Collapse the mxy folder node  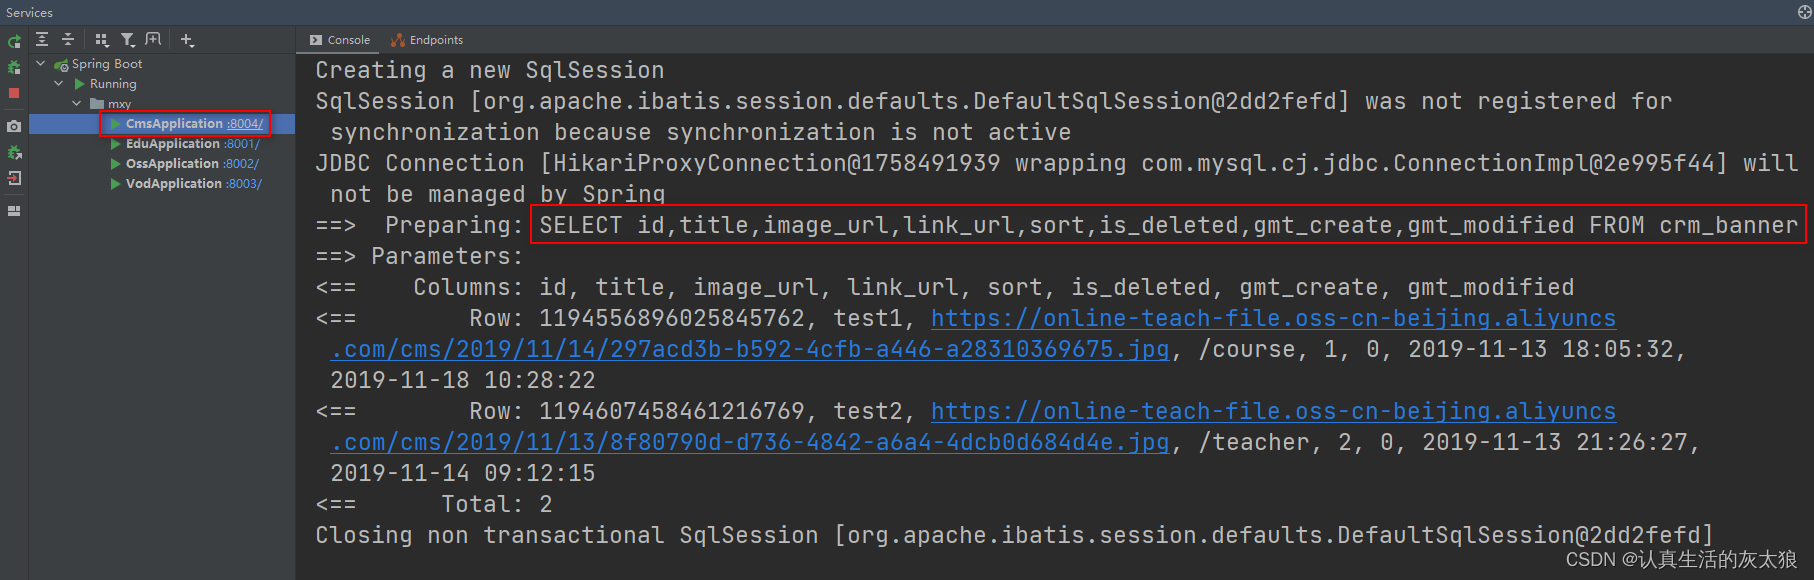pos(77,103)
